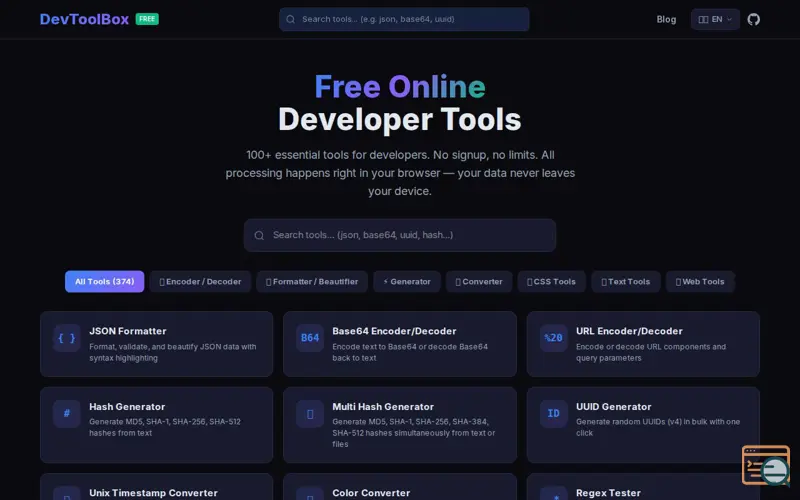The height and width of the screenshot is (500, 800).
Task: Click the 'Developer Tools' heading text
Action: coord(399,119)
